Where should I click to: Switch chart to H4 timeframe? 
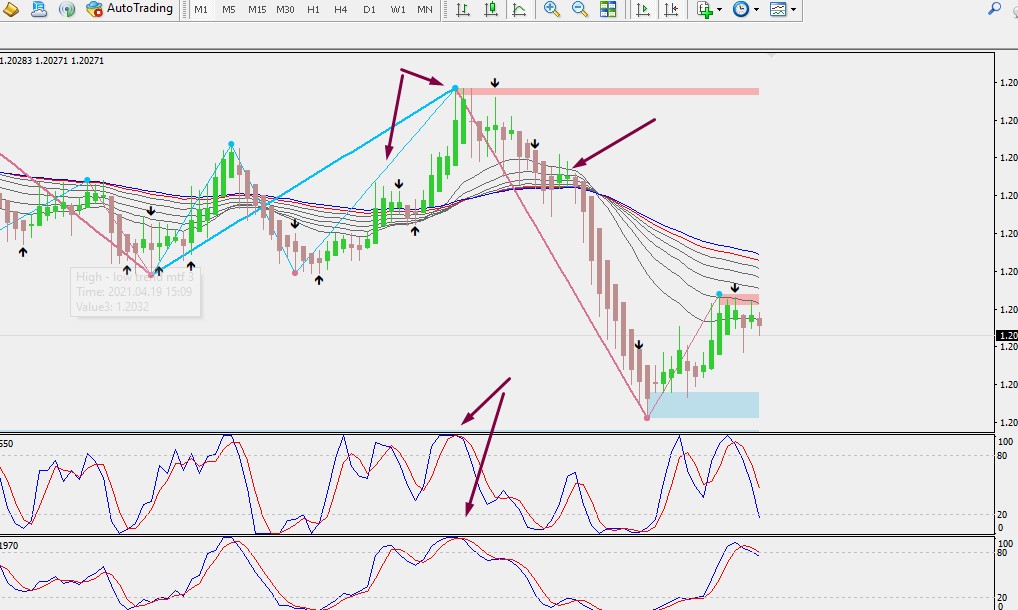point(341,10)
